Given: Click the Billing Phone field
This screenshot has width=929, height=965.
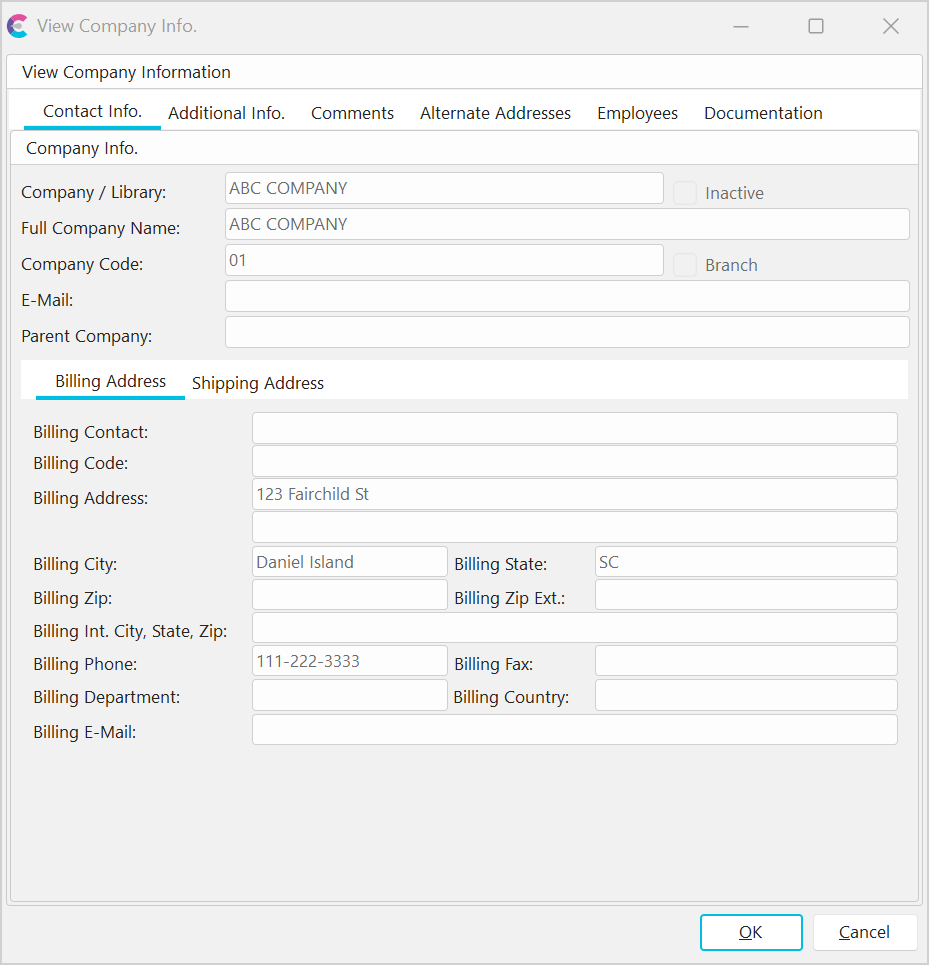Looking at the screenshot, I should click(349, 661).
